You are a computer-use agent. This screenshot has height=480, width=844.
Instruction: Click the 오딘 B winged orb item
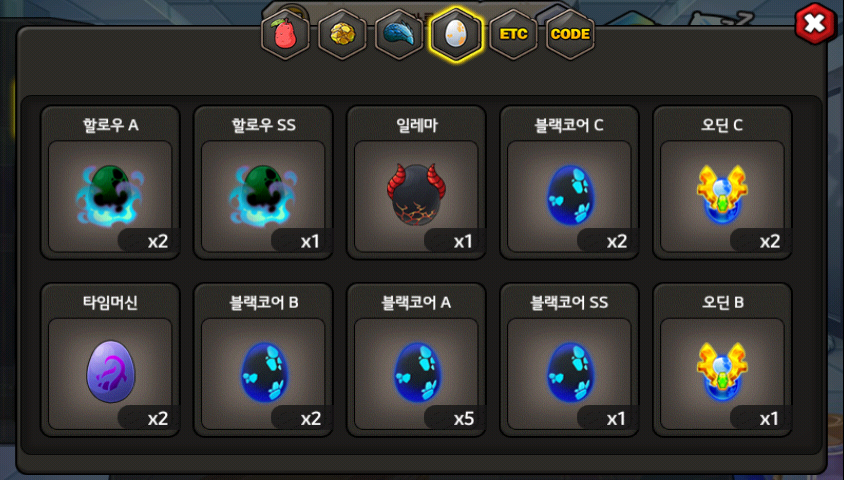[x=722, y=372]
